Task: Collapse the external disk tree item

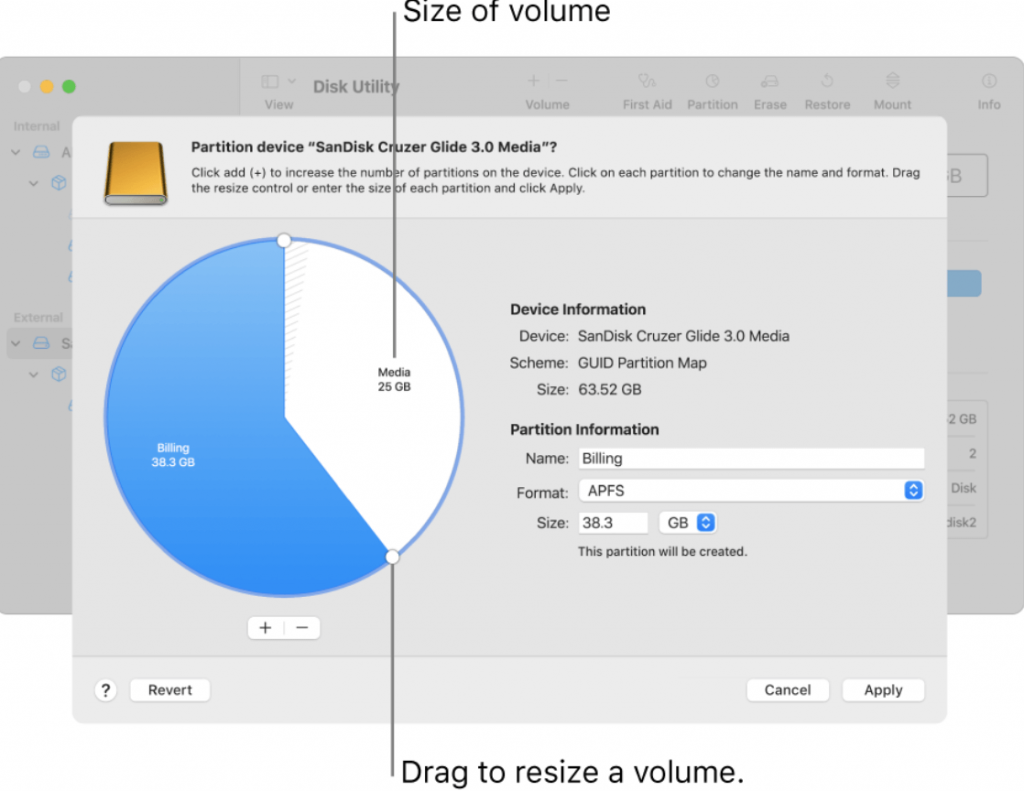Action: (16, 344)
